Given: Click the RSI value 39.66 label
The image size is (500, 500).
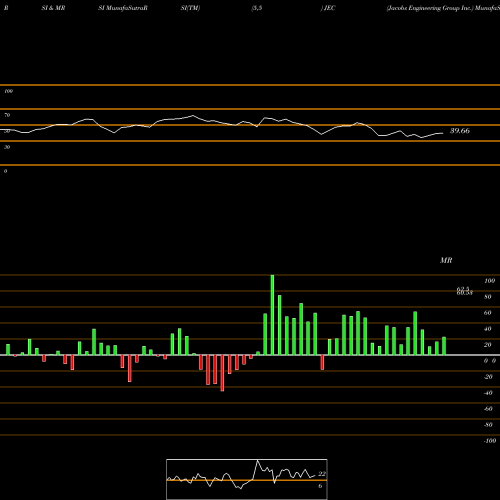Looking at the screenshot, I should (460, 131).
